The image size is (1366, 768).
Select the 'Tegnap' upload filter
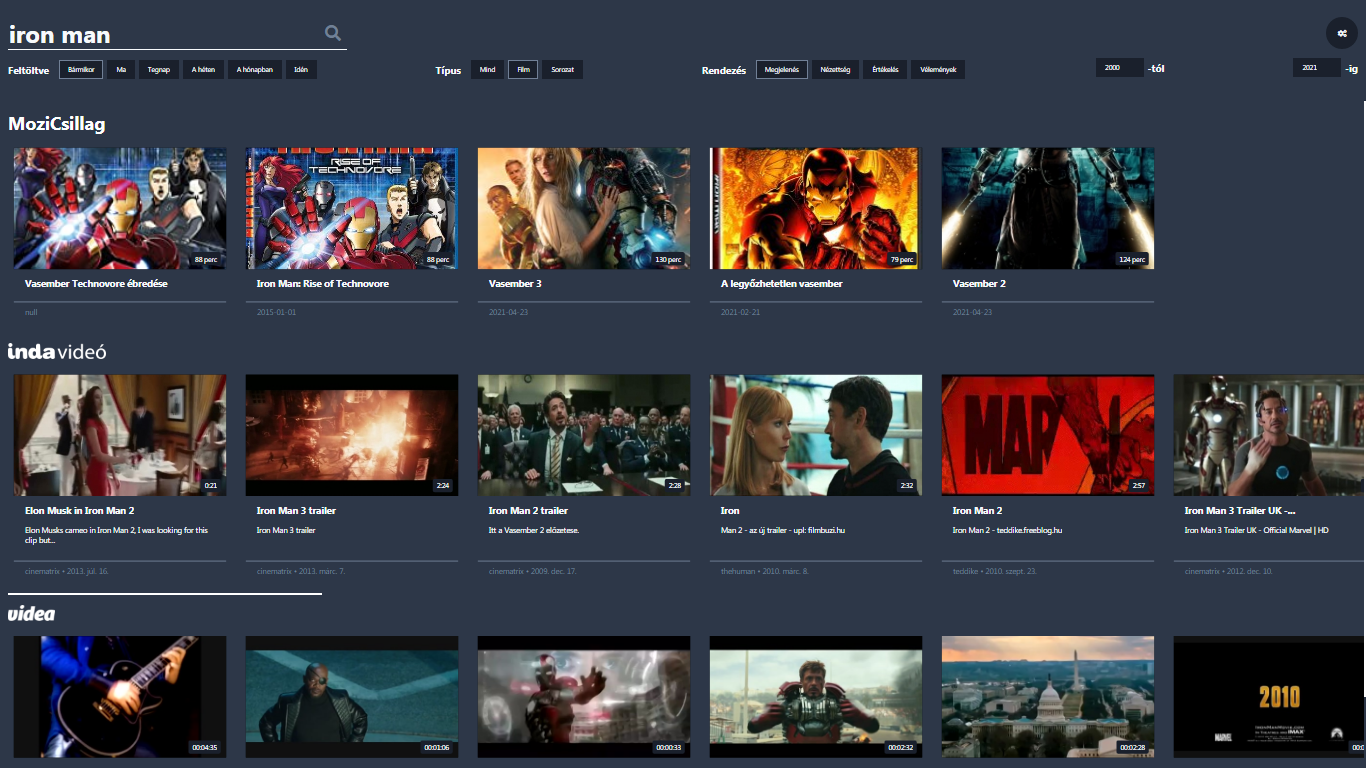point(158,70)
